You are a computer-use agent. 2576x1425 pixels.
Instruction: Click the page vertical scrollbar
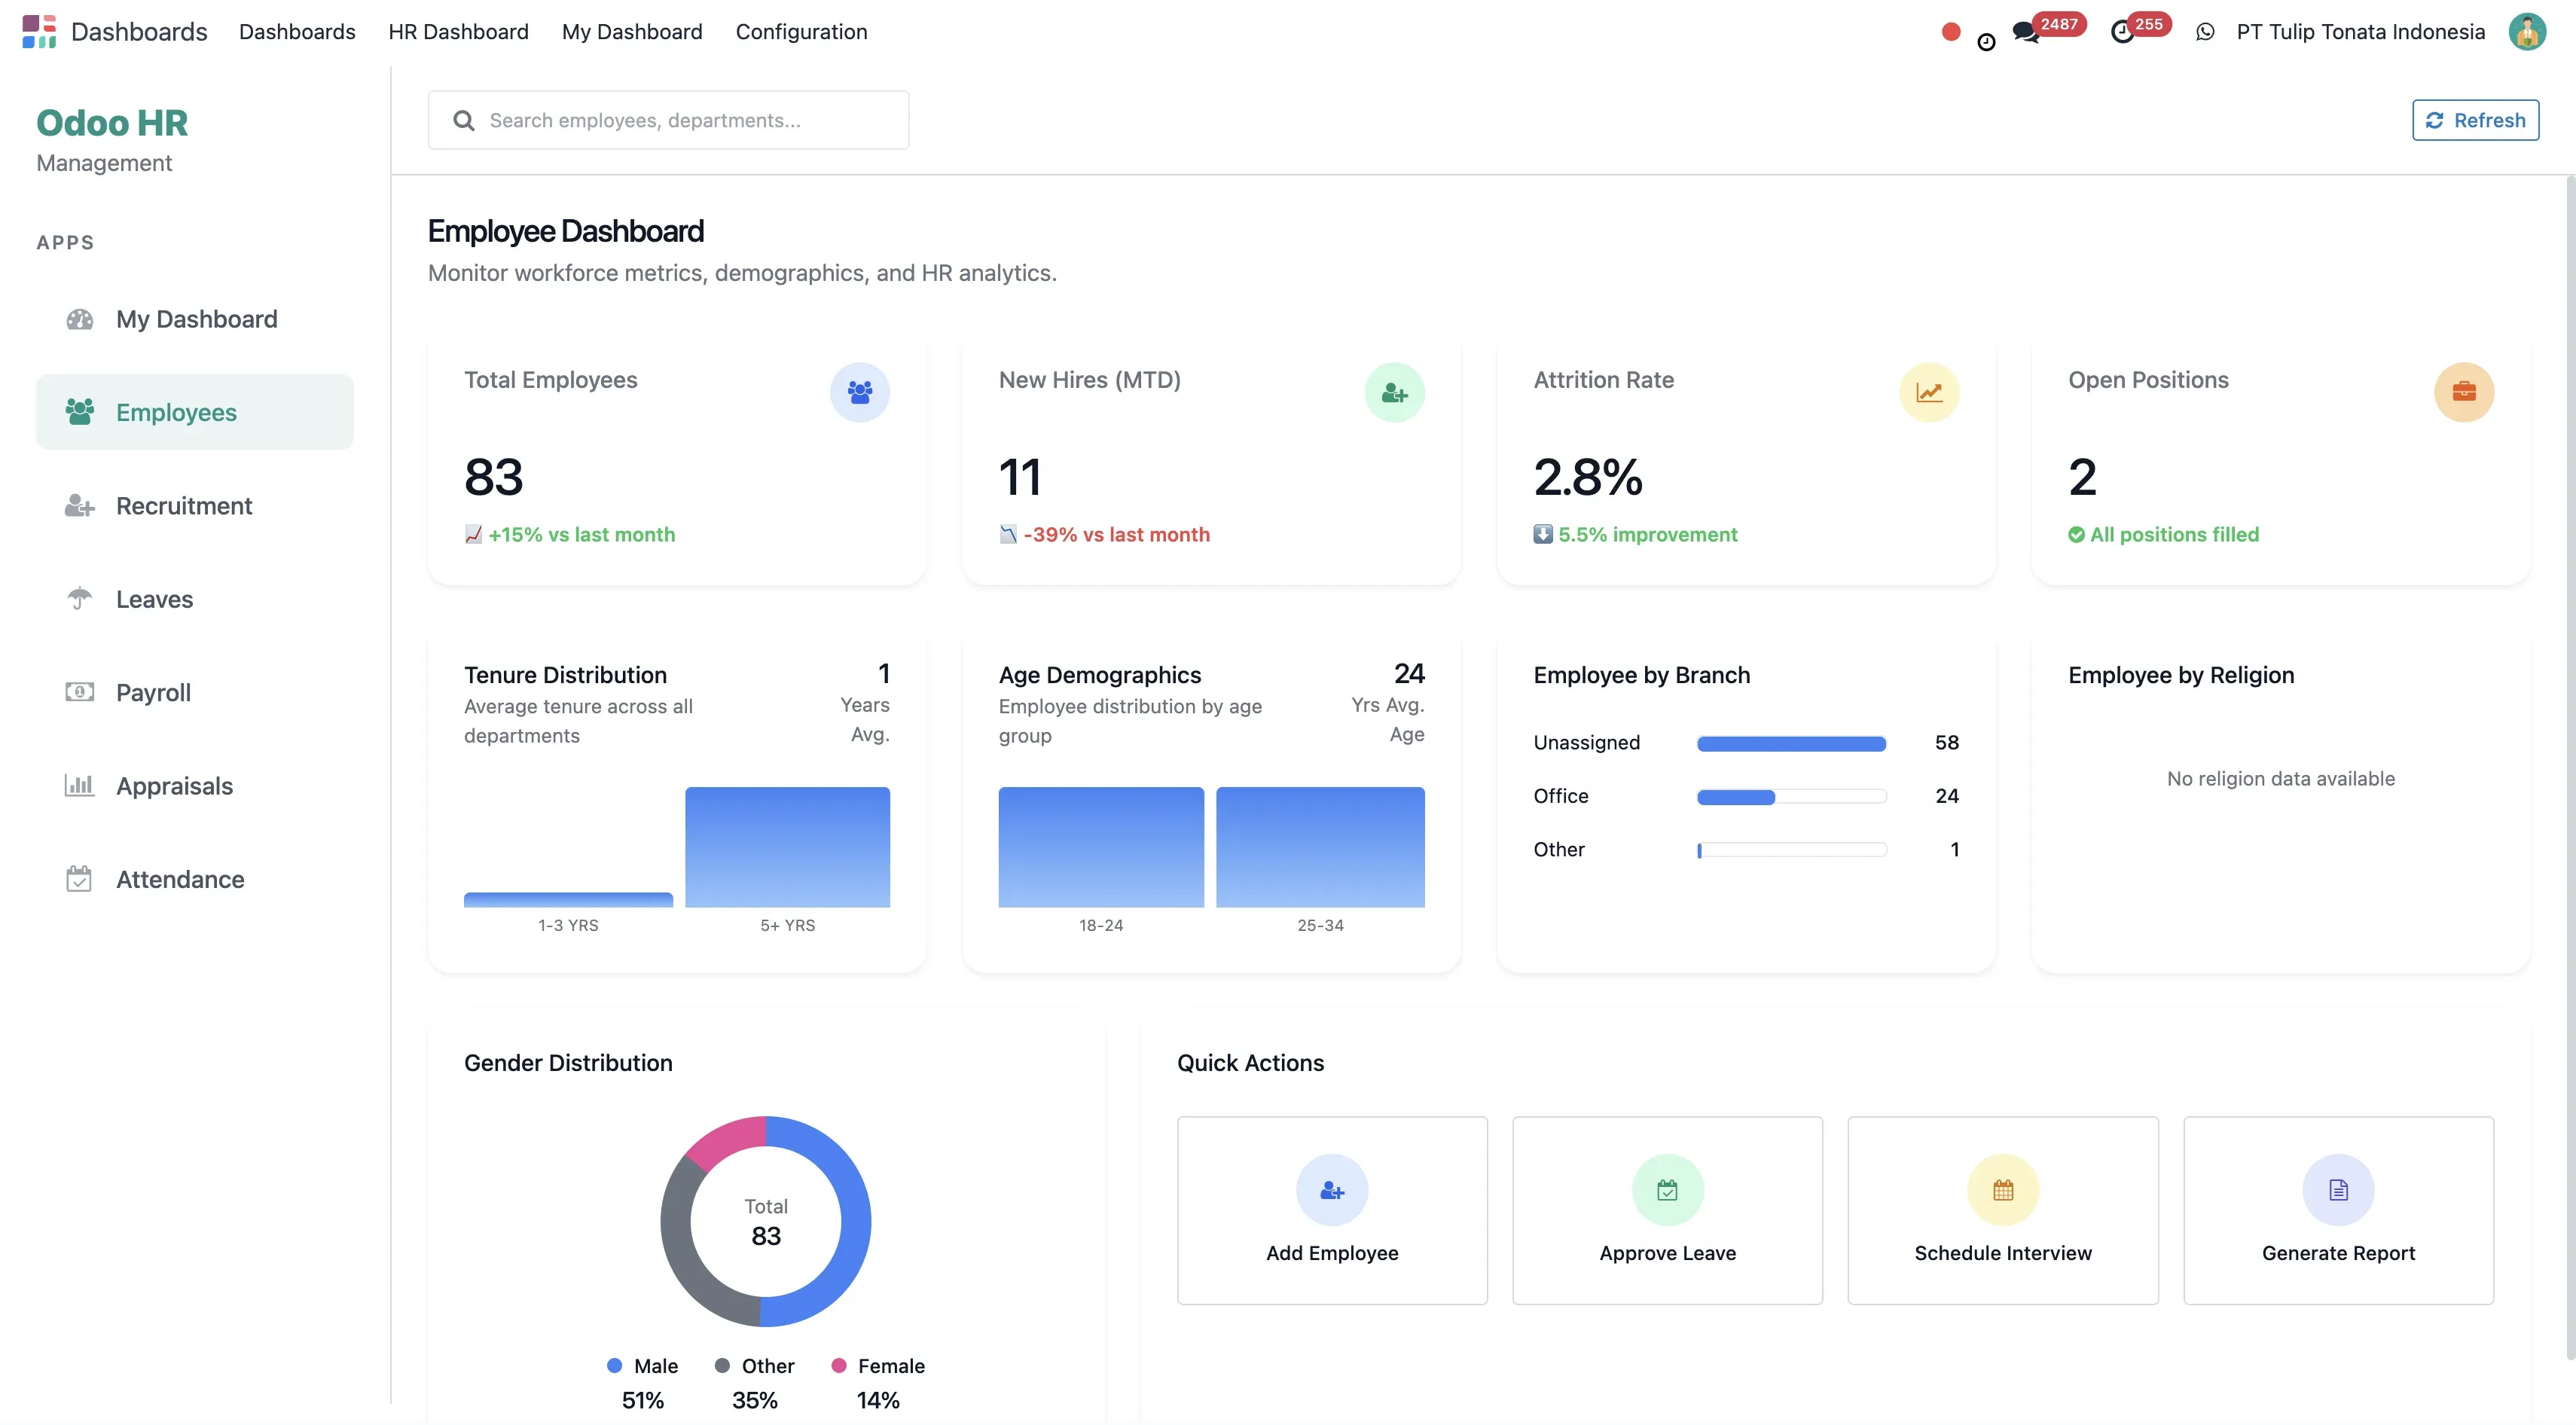pos(2569,768)
